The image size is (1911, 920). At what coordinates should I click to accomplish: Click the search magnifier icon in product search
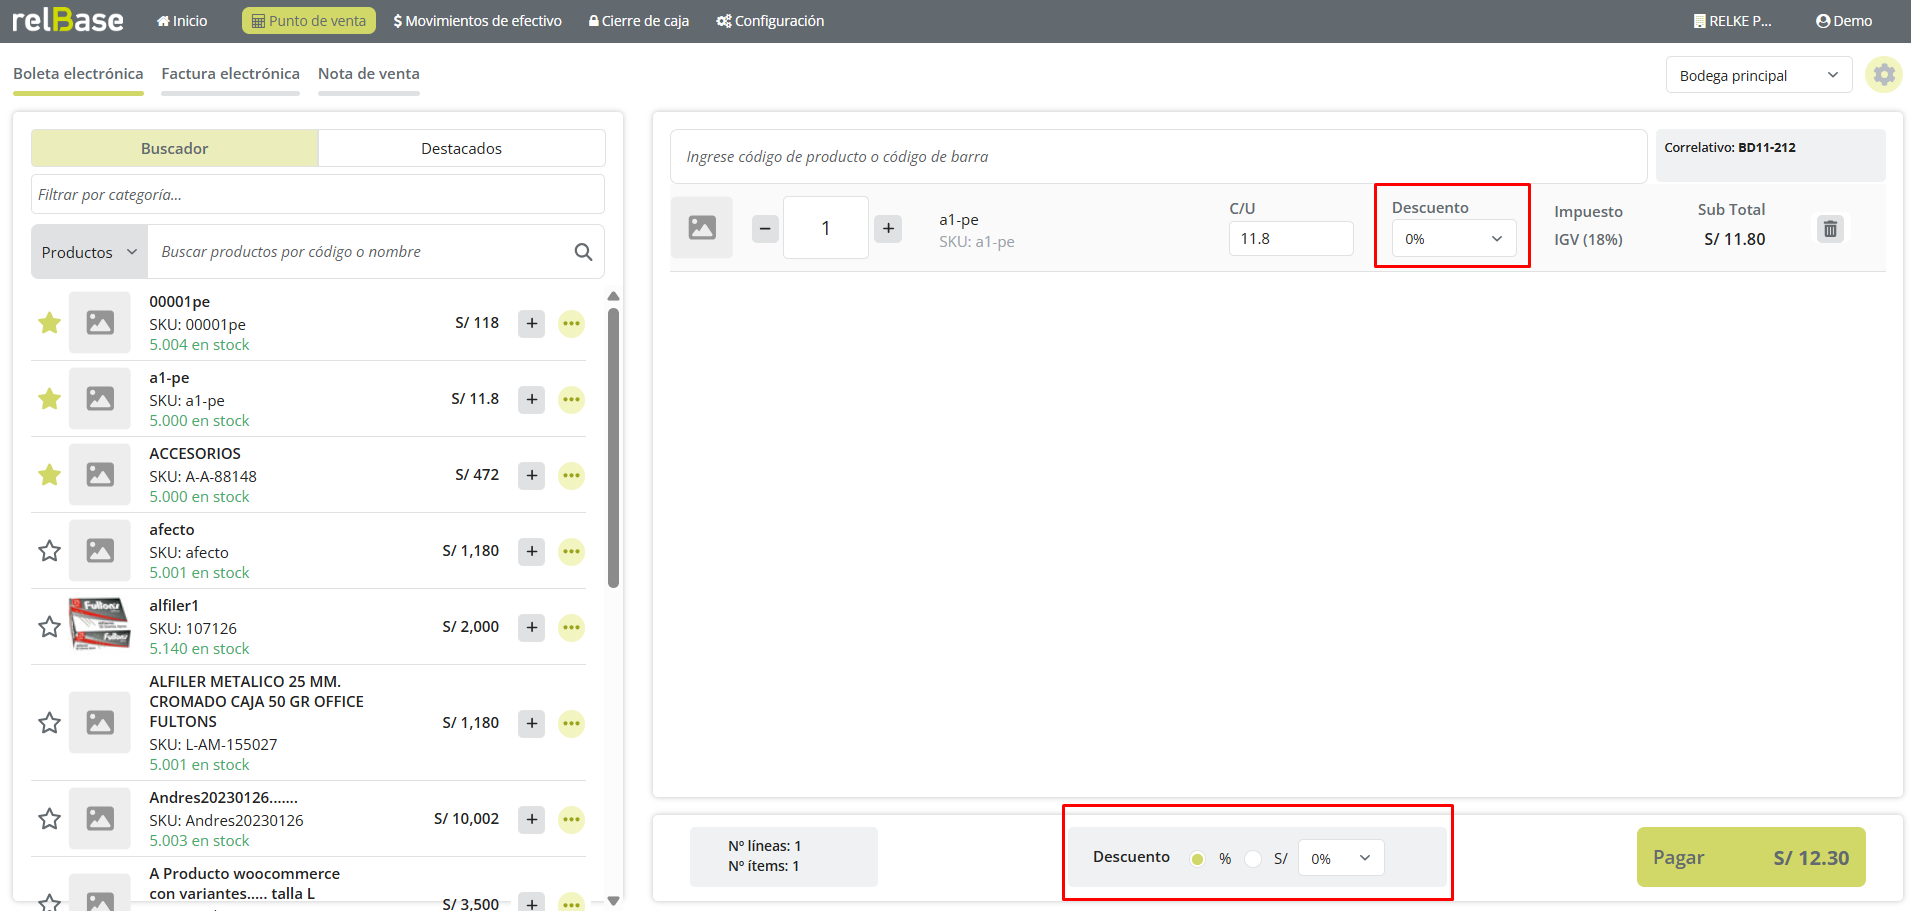pyautogui.click(x=583, y=252)
